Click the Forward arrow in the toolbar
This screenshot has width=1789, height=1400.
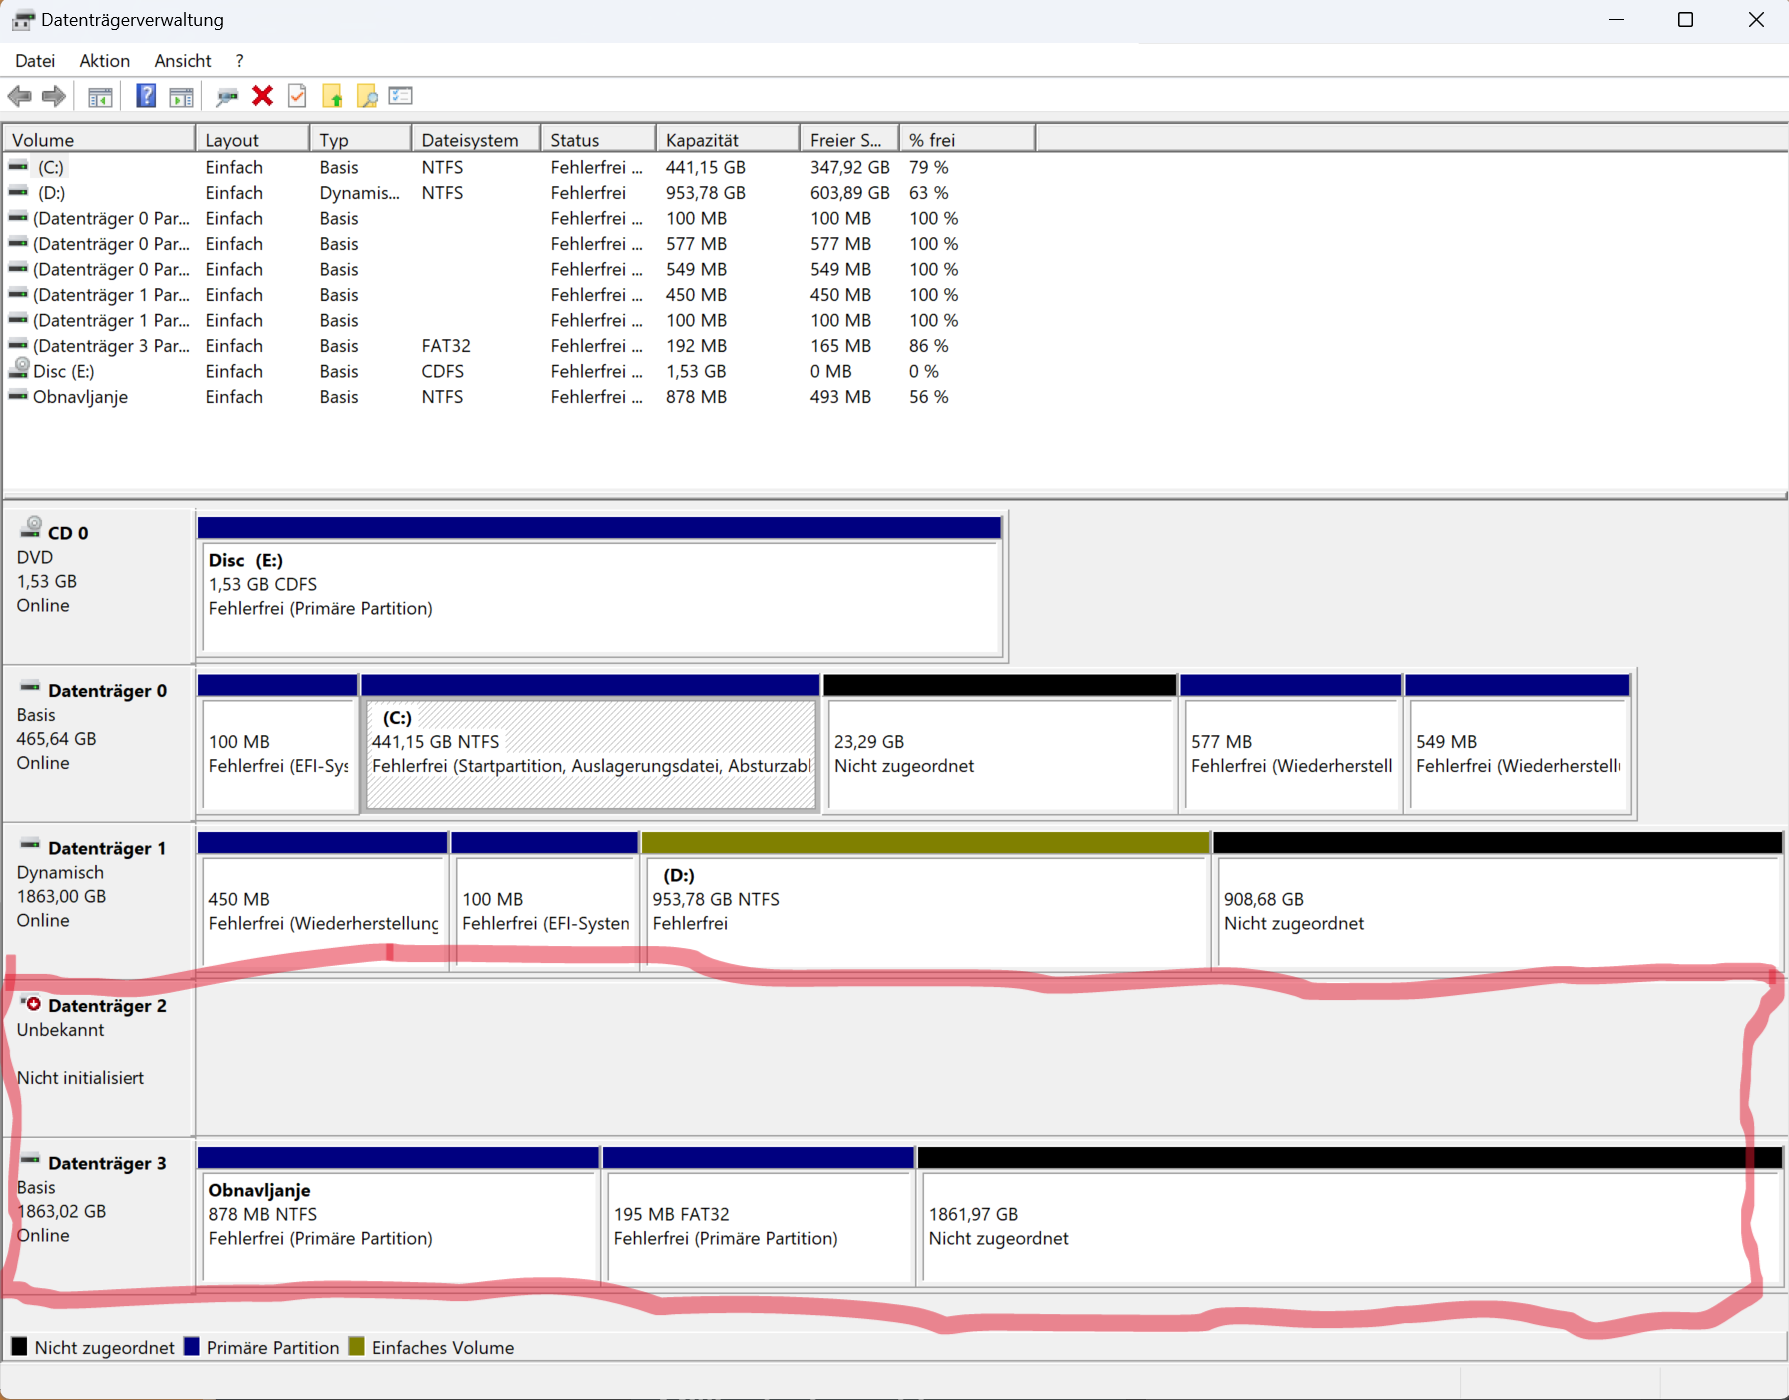tap(54, 96)
